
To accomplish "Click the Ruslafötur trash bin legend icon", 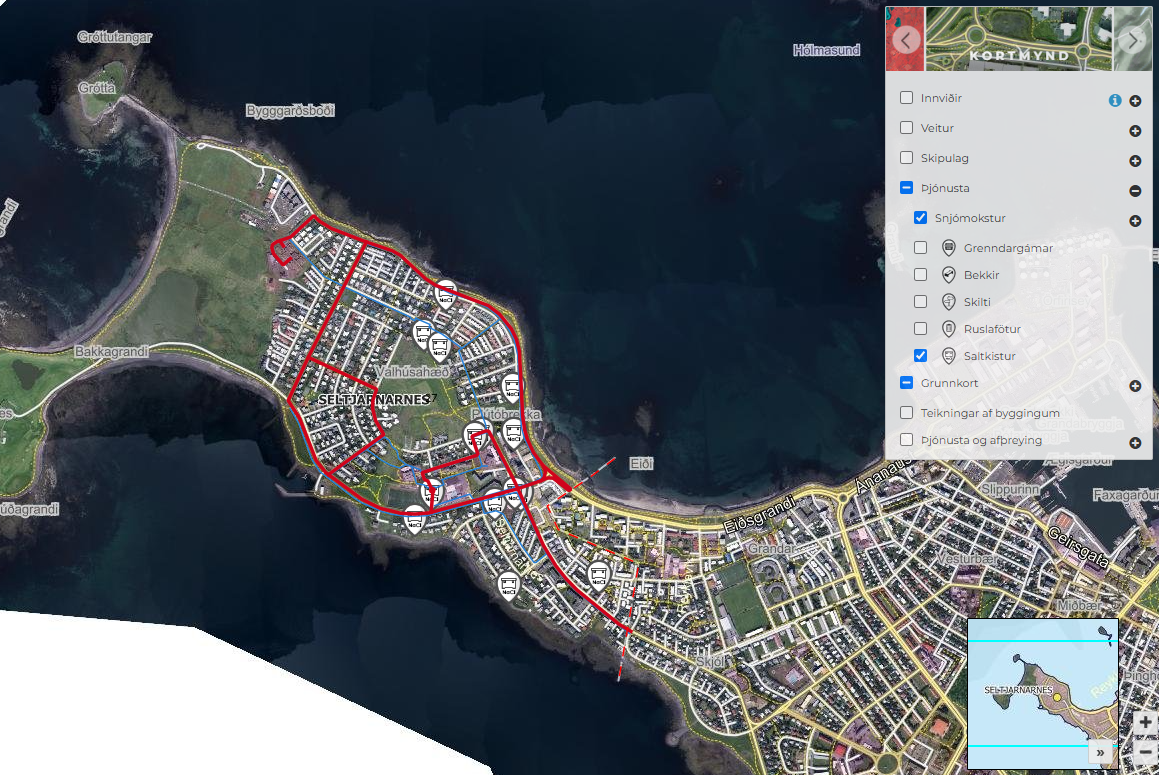I will click(x=949, y=329).
